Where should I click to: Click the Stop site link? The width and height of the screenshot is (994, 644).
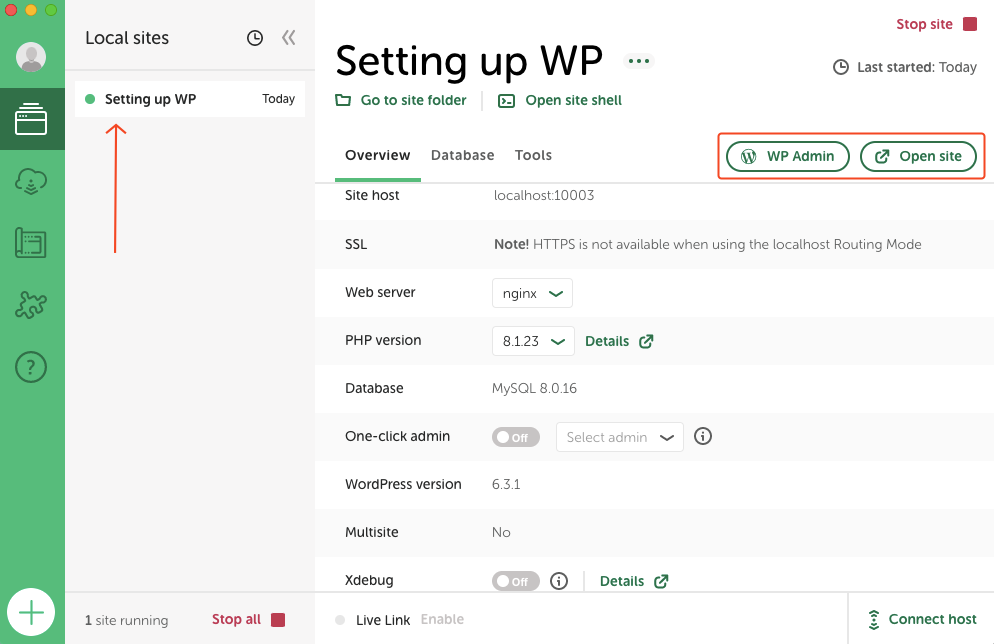924,24
